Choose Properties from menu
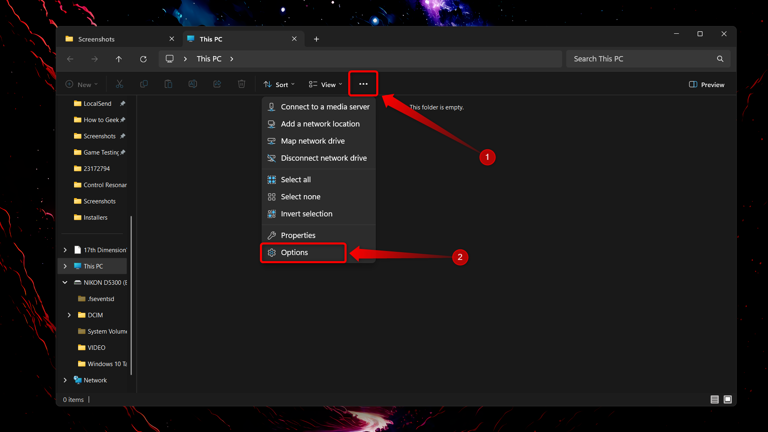768x432 pixels. pos(319,236)
